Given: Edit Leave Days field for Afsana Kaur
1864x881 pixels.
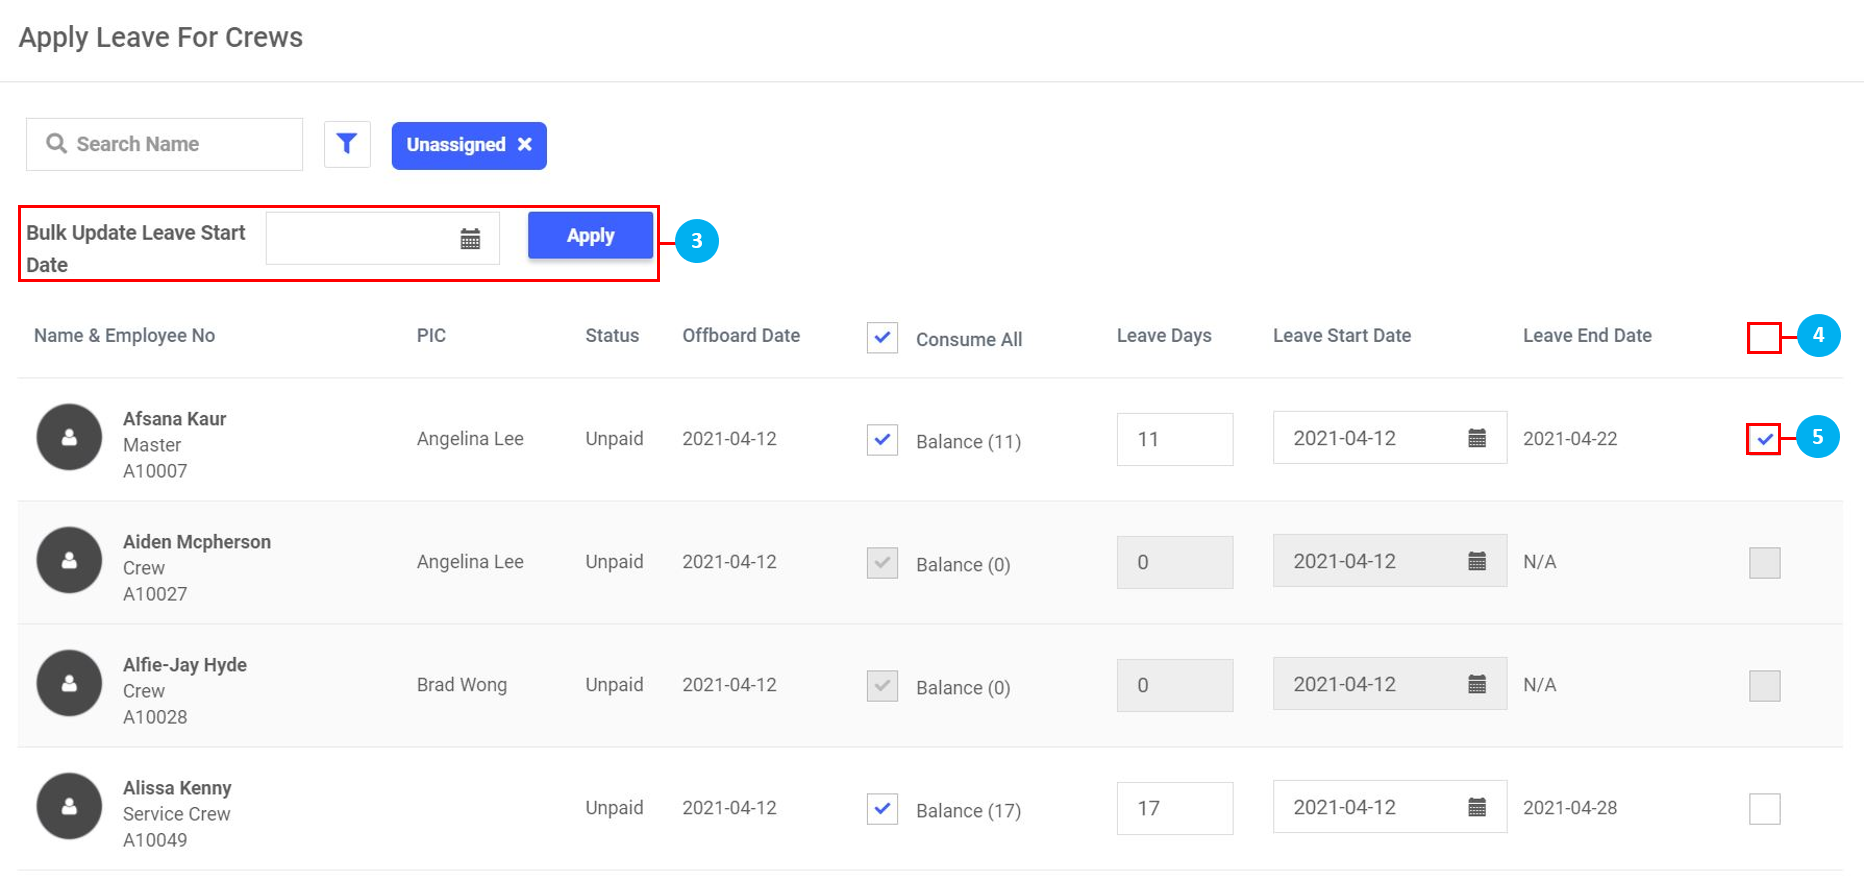Looking at the screenshot, I should coord(1174,439).
